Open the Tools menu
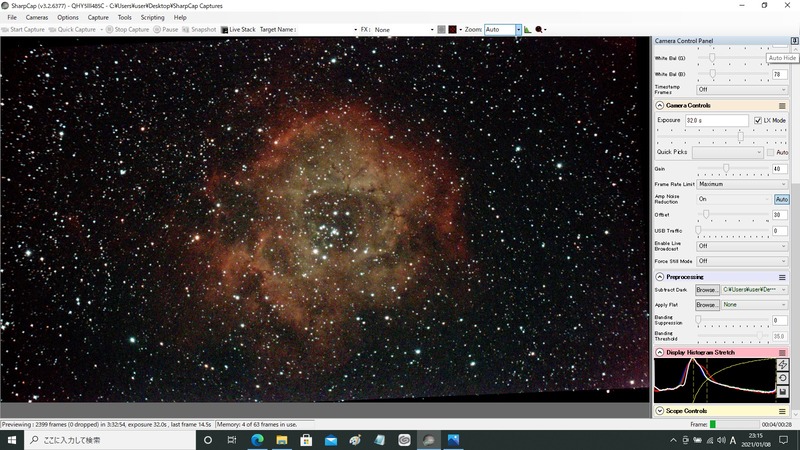 [x=124, y=17]
